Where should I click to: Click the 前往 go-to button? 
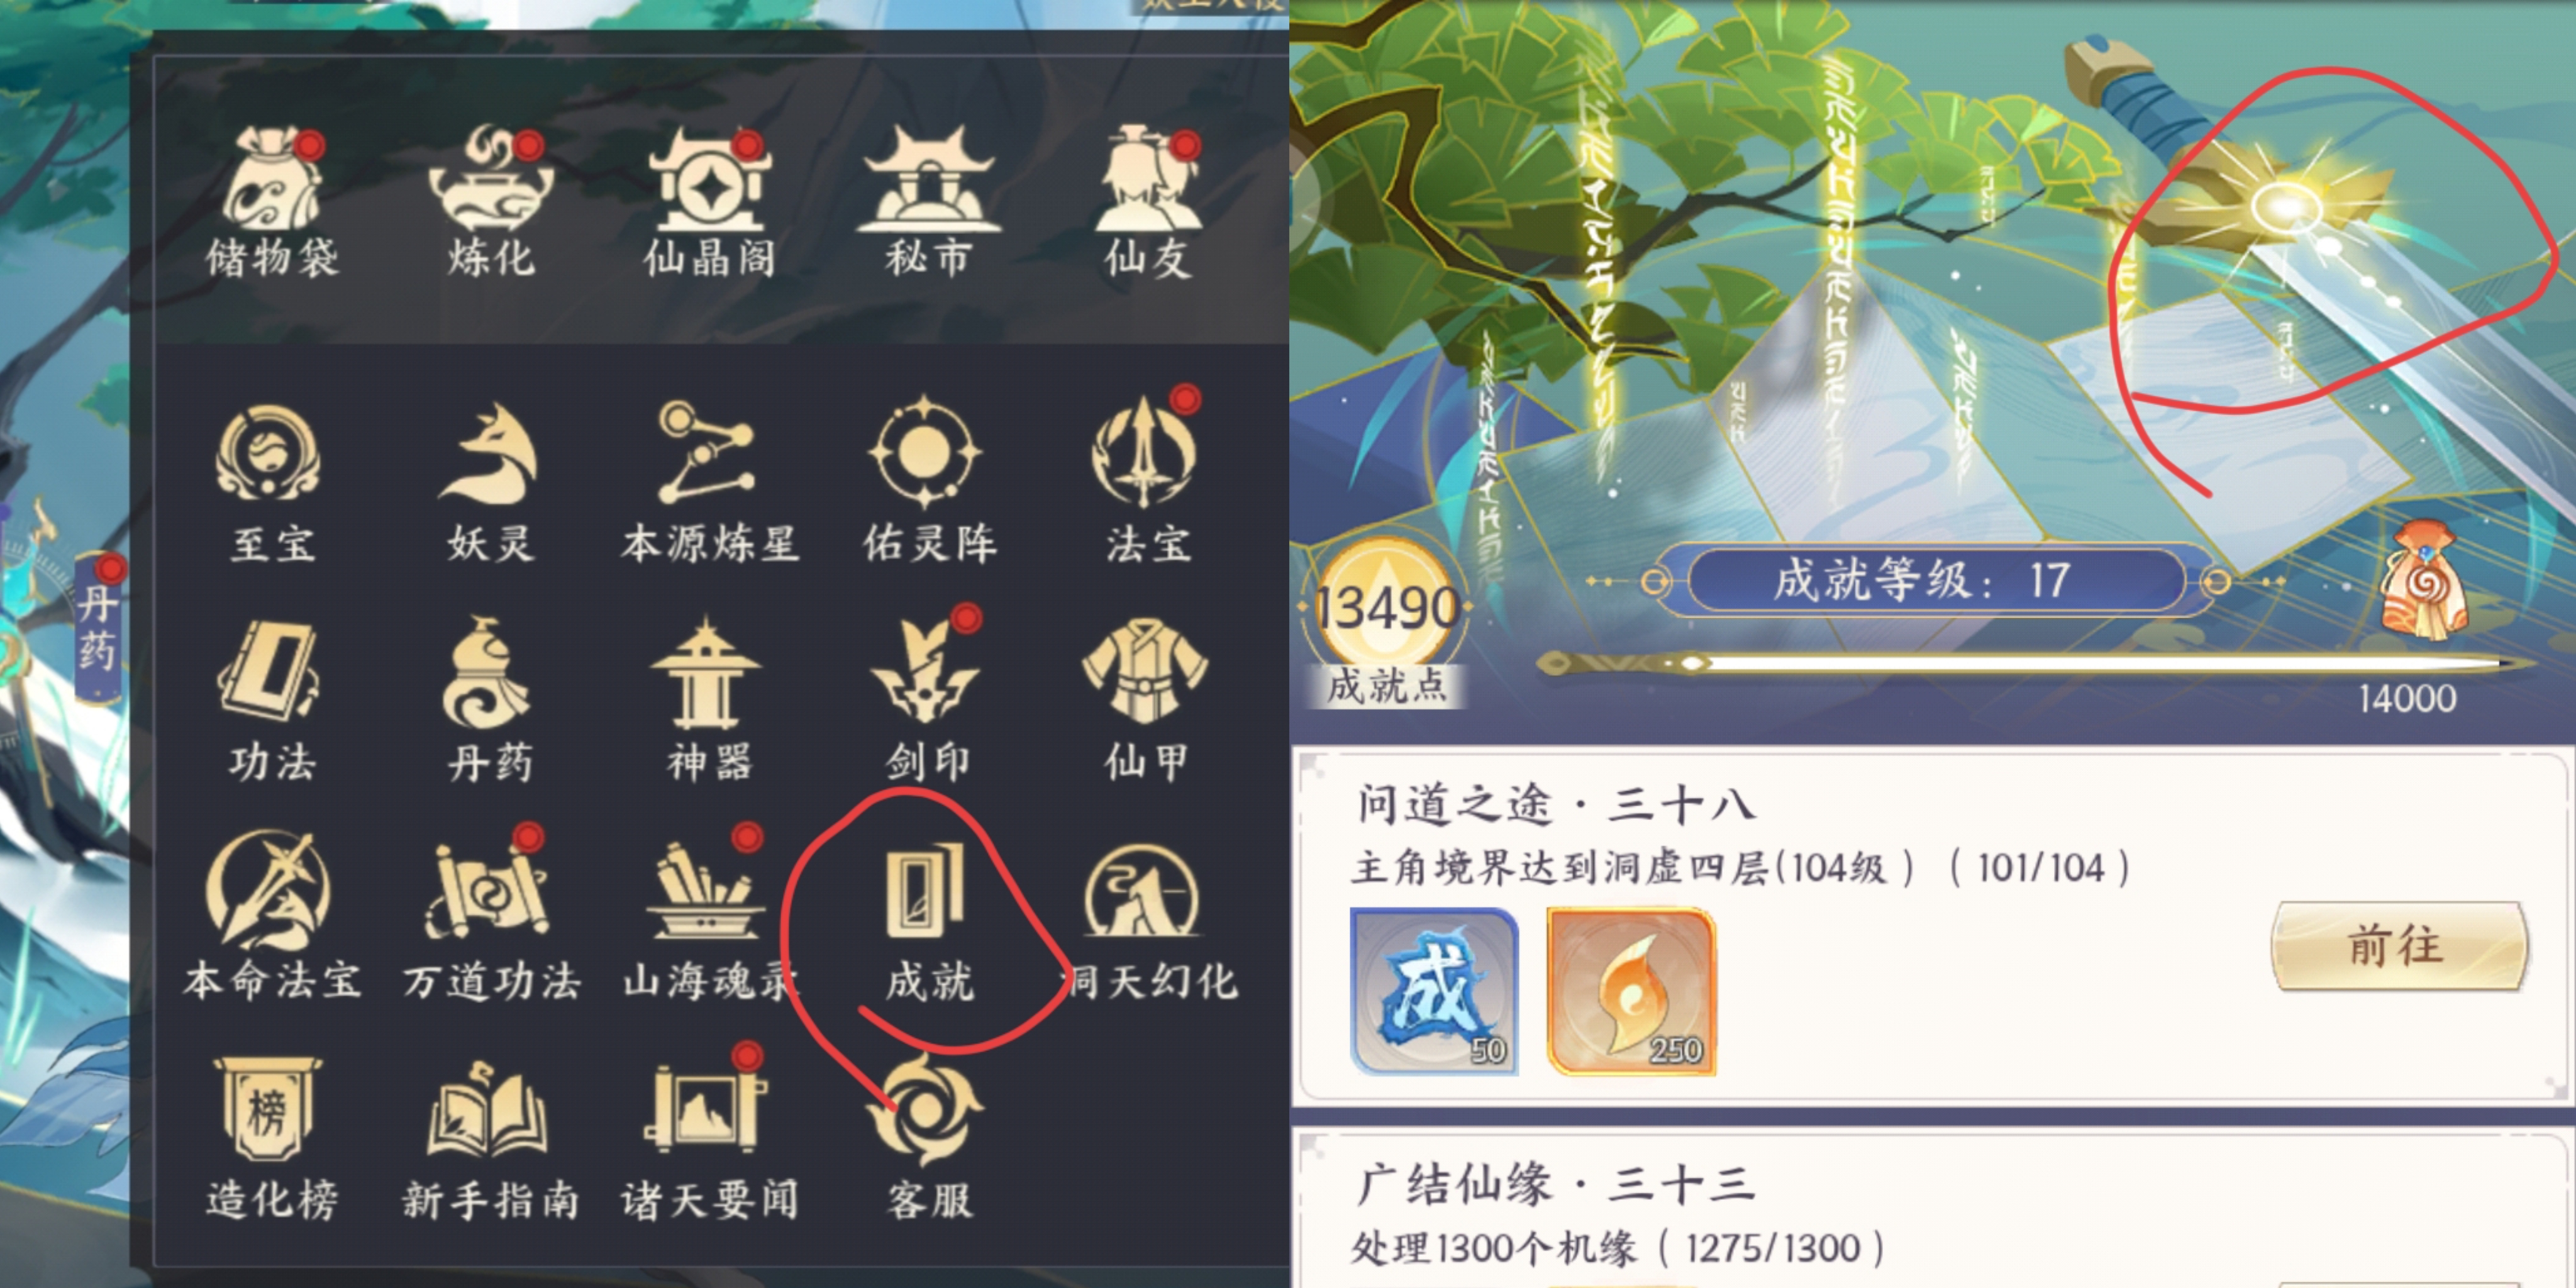click(x=2398, y=945)
